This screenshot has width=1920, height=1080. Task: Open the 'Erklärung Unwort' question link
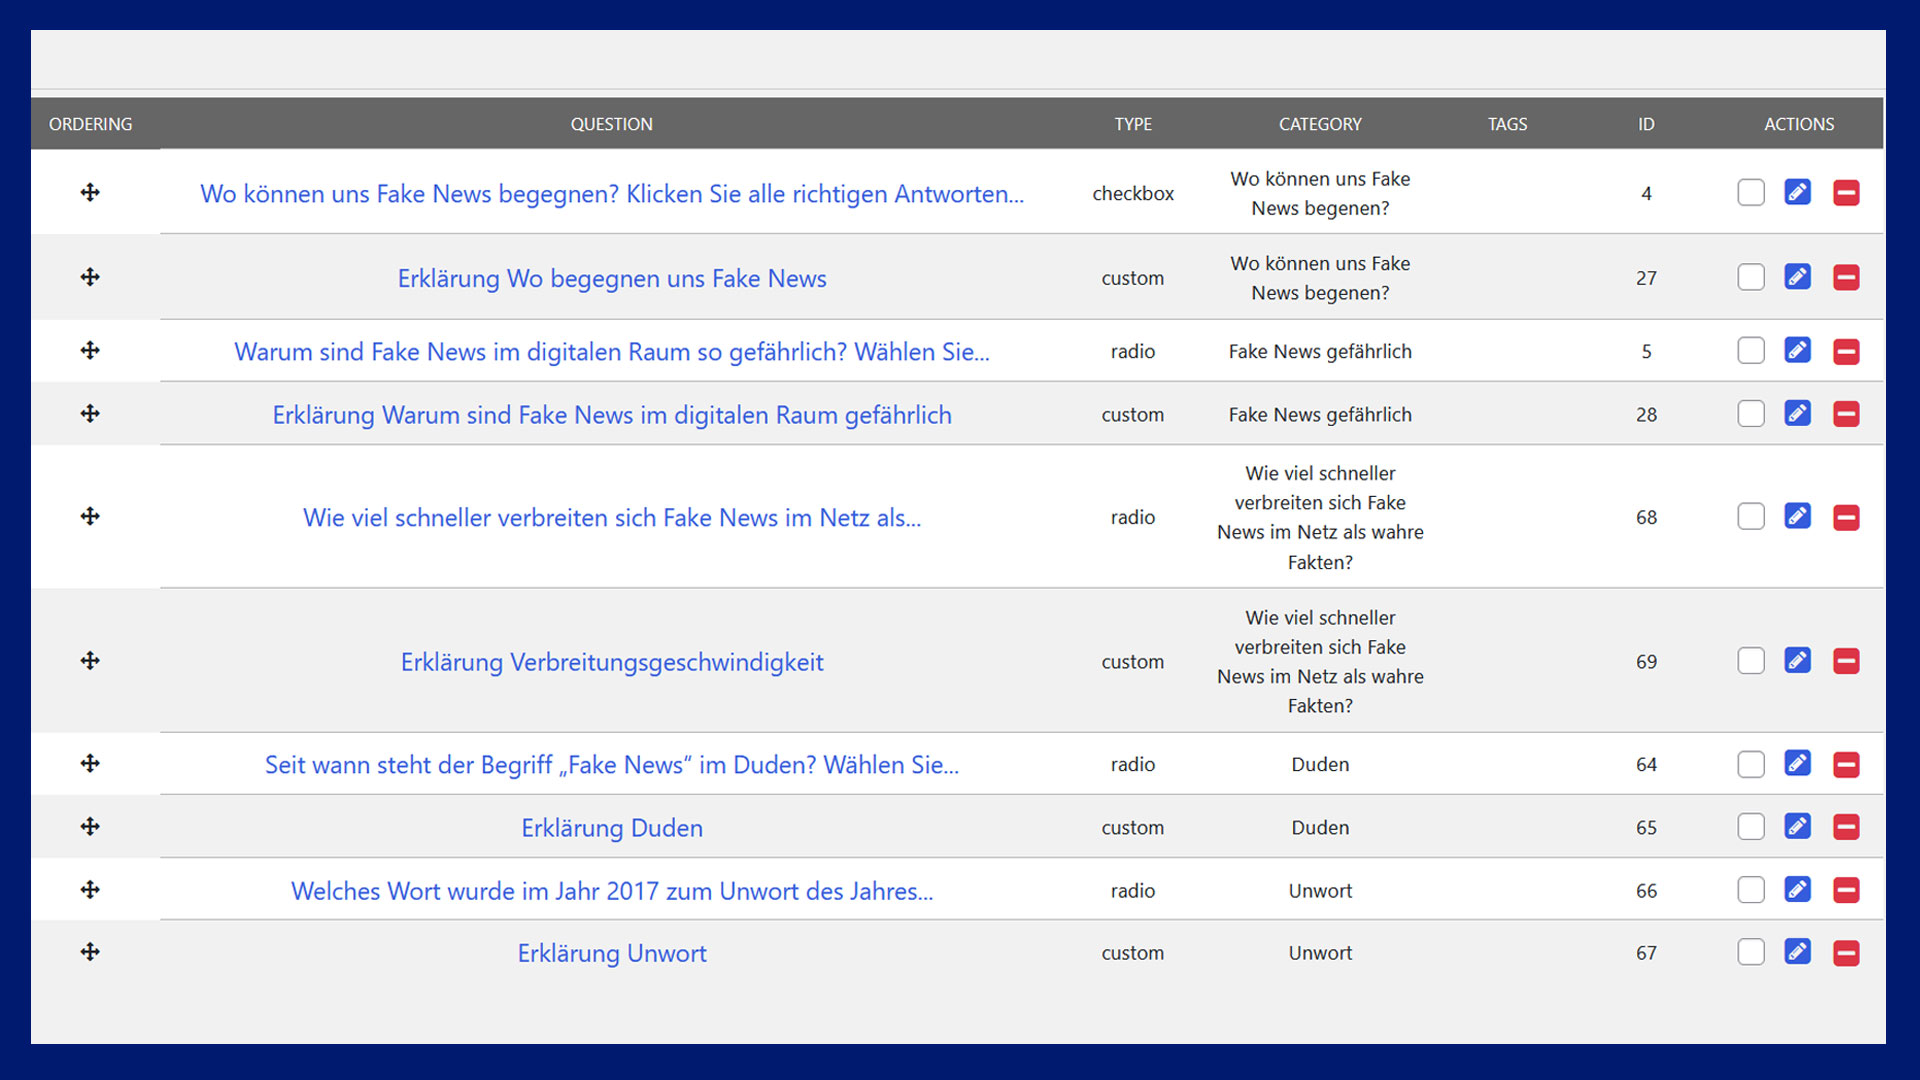tap(612, 954)
